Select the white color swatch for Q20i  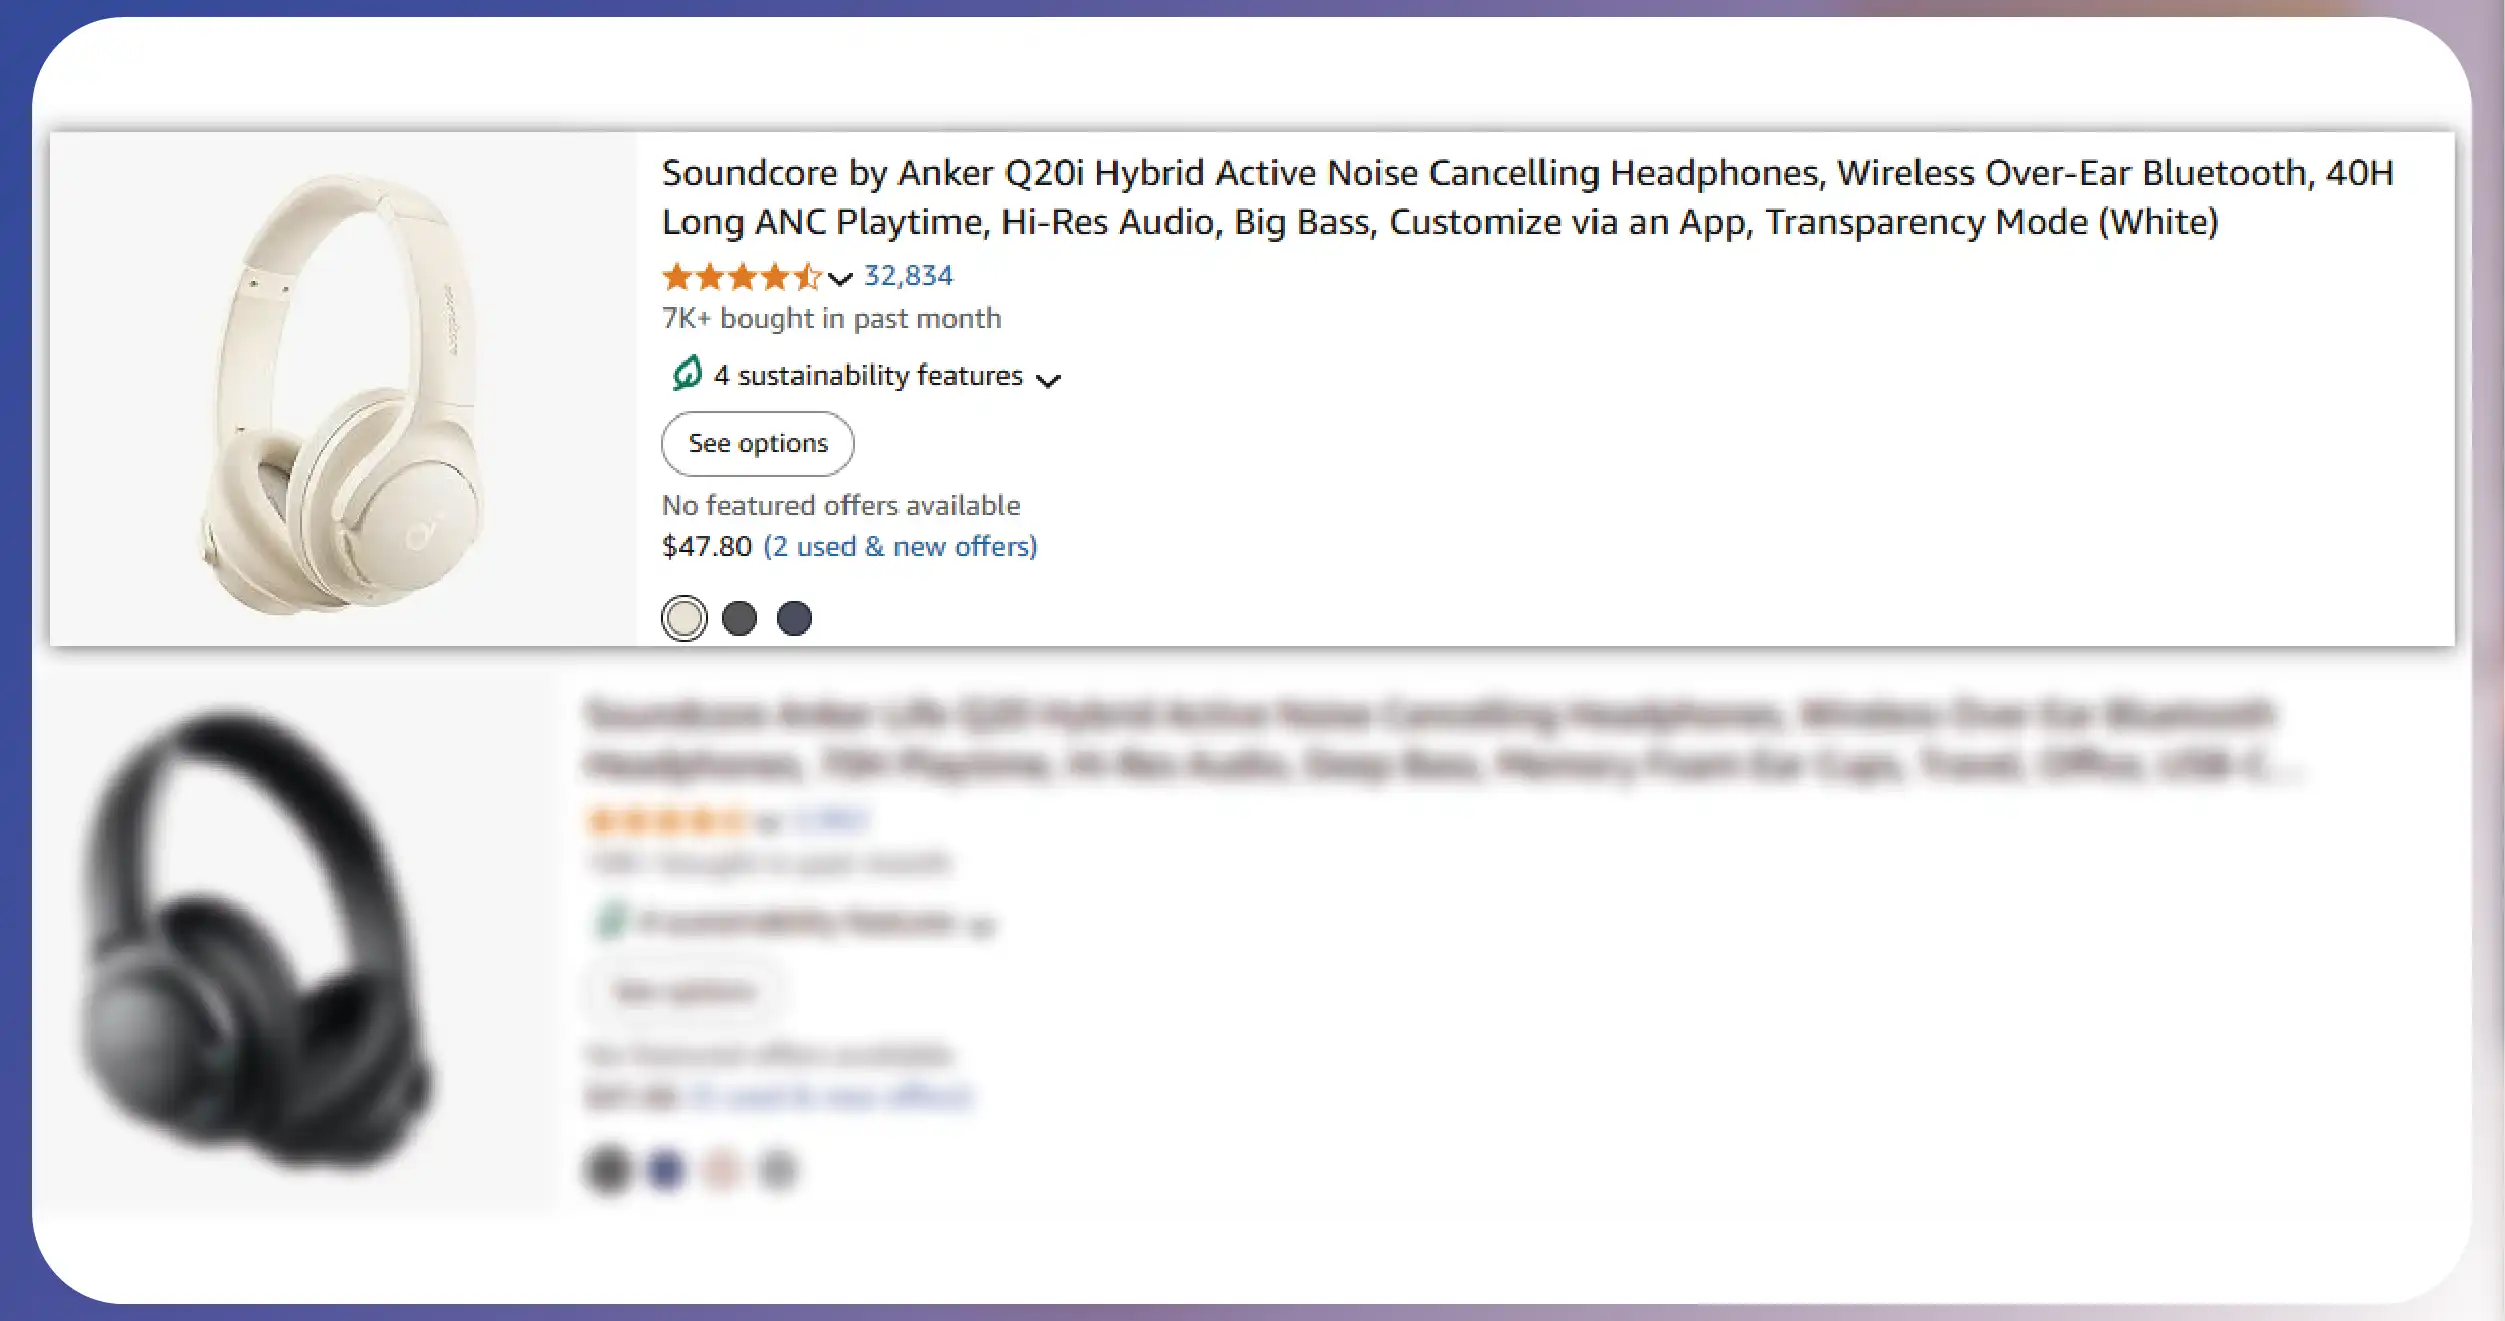click(x=684, y=618)
